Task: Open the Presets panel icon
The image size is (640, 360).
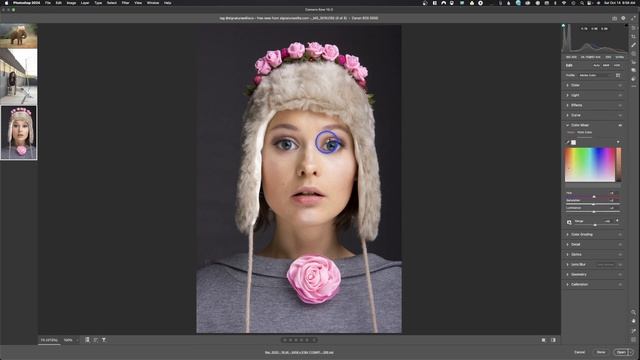Action: [x=633, y=79]
